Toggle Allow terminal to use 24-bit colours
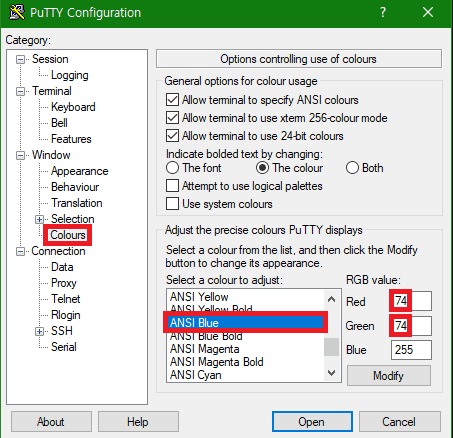Screen dimensions: 453x438 (172, 136)
